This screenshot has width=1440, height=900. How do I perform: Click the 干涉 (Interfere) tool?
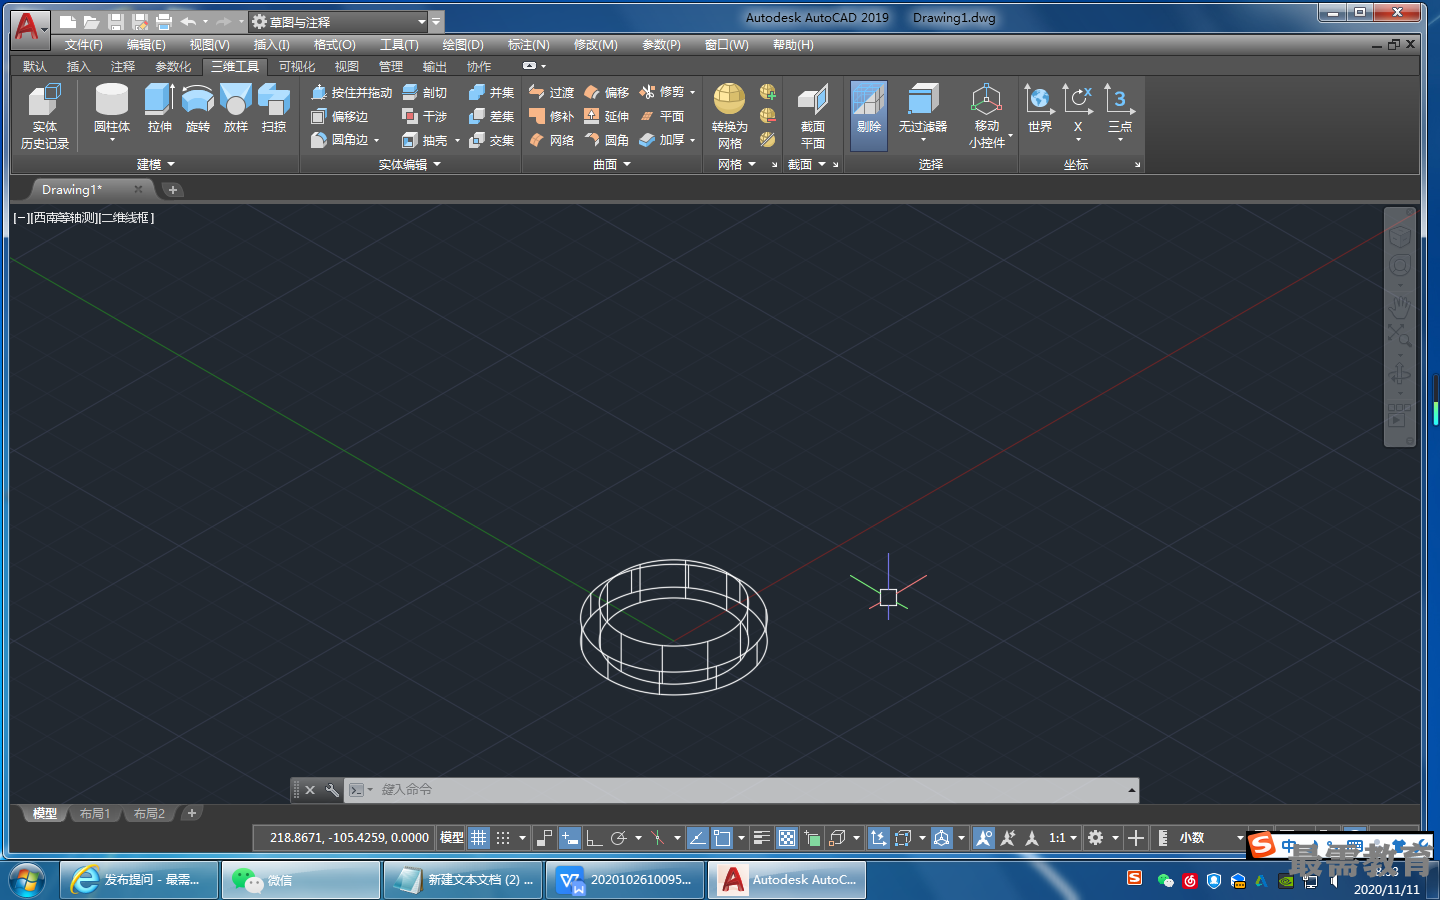pos(425,116)
